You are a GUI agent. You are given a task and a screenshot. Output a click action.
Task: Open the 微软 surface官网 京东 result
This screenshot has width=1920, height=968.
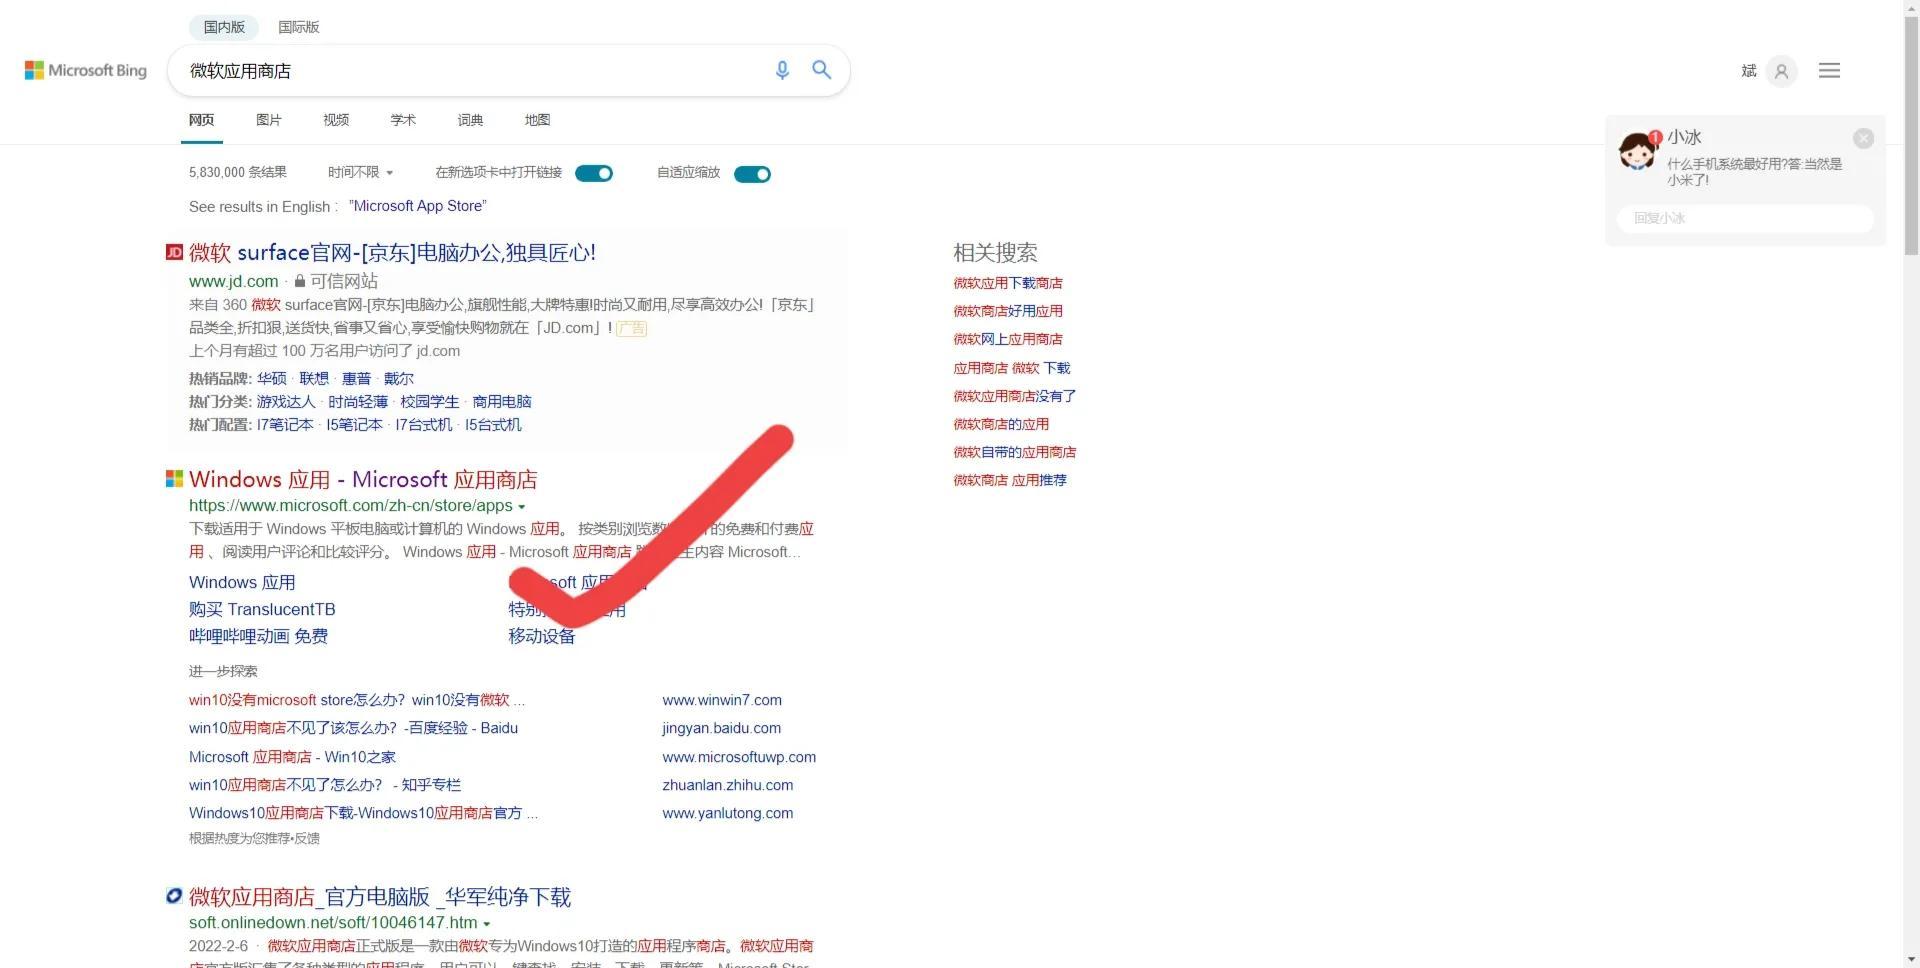392,252
